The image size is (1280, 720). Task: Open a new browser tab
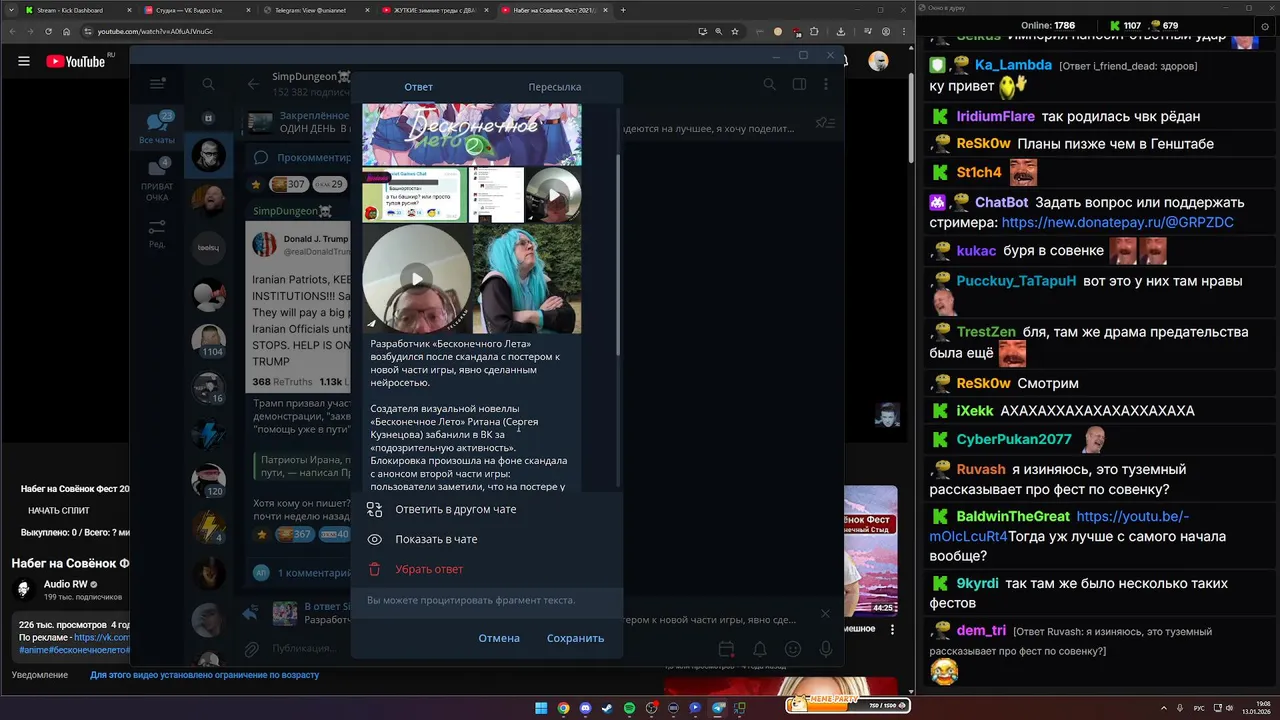(x=623, y=10)
